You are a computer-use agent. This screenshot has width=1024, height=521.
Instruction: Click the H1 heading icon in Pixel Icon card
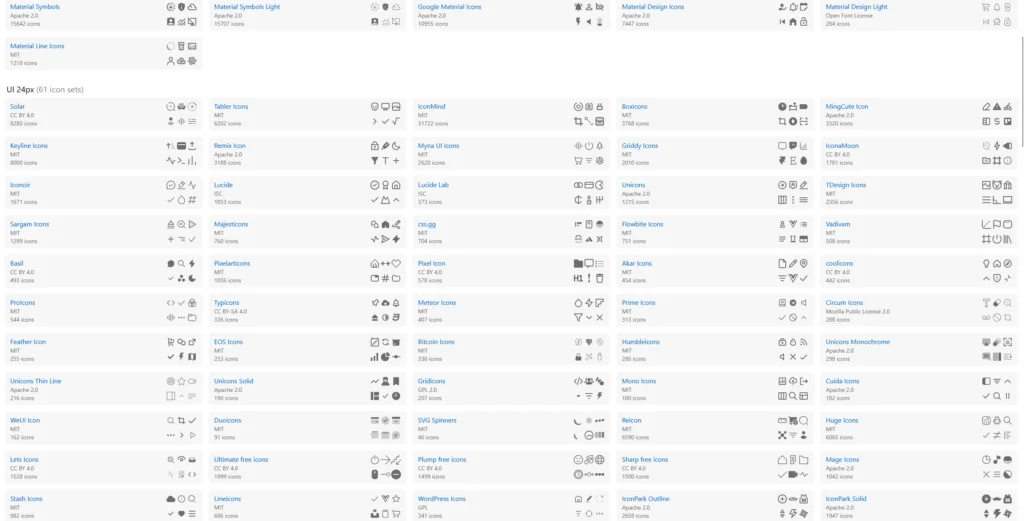click(579, 278)
